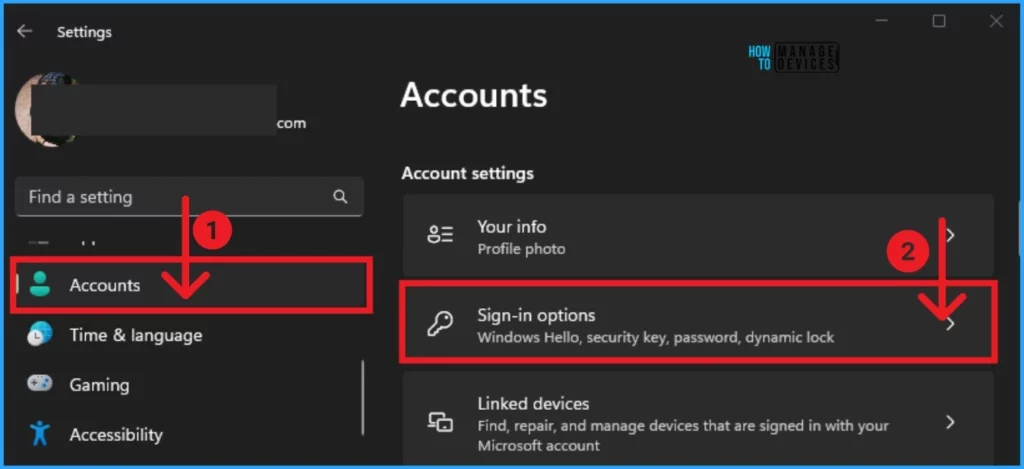Click the Linked devices icon
This screenshot has width=1024, height=469.
click(440, 421)
